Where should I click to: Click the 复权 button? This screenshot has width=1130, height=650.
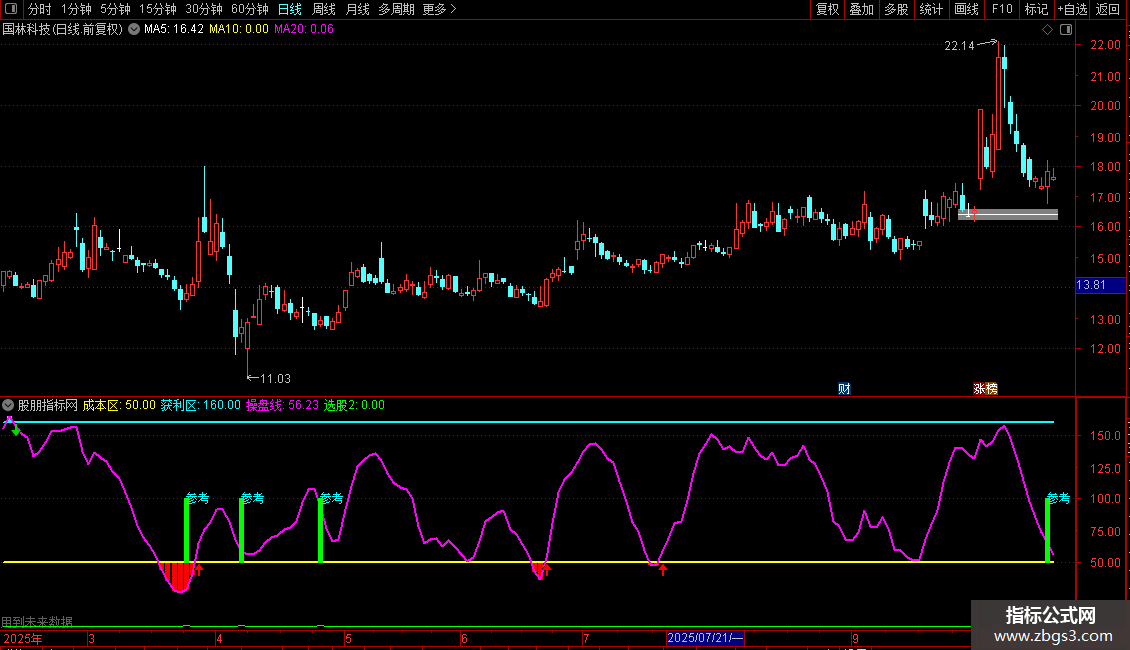[x=828, y=9]
